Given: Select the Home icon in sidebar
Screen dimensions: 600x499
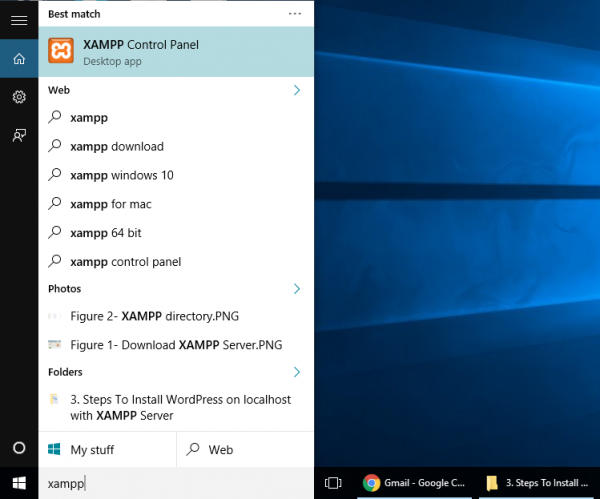Looking at the screenshot, I should click(x=19, y=59).
